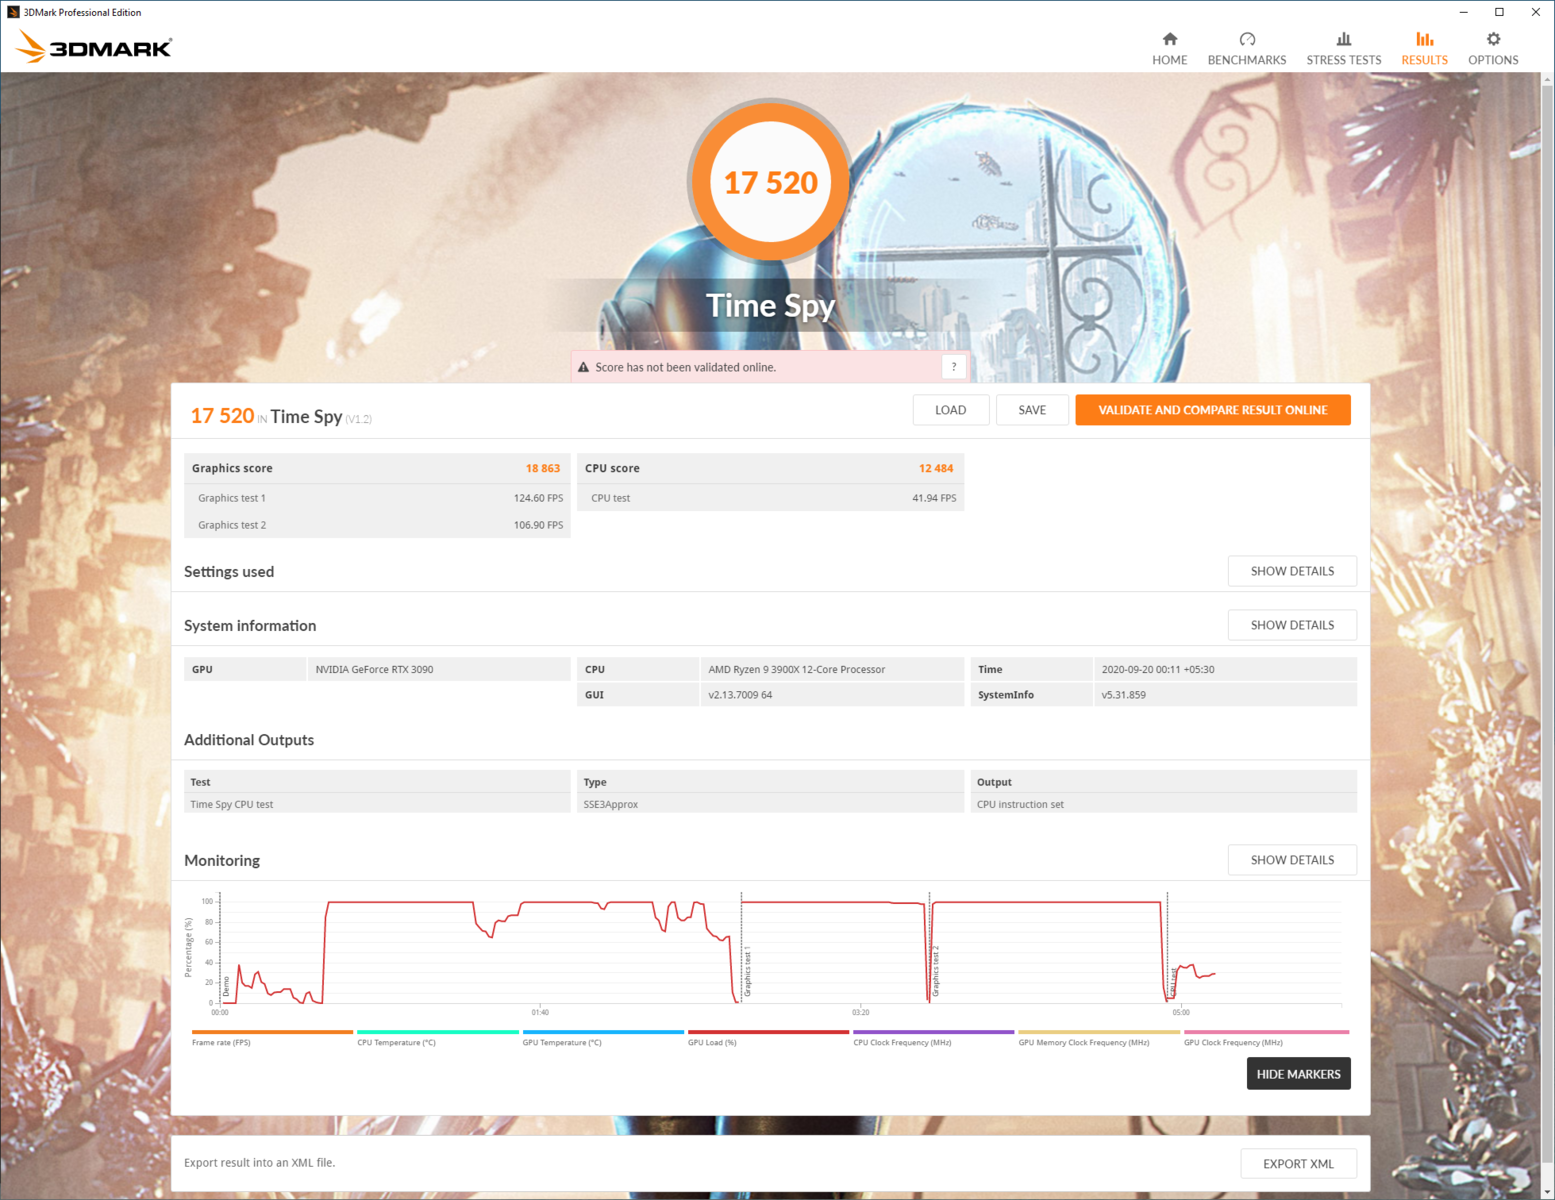1555x1200 pixels.
Task: Click SystemInfo version v5.31.859
Action: [x=1124, y=695]
